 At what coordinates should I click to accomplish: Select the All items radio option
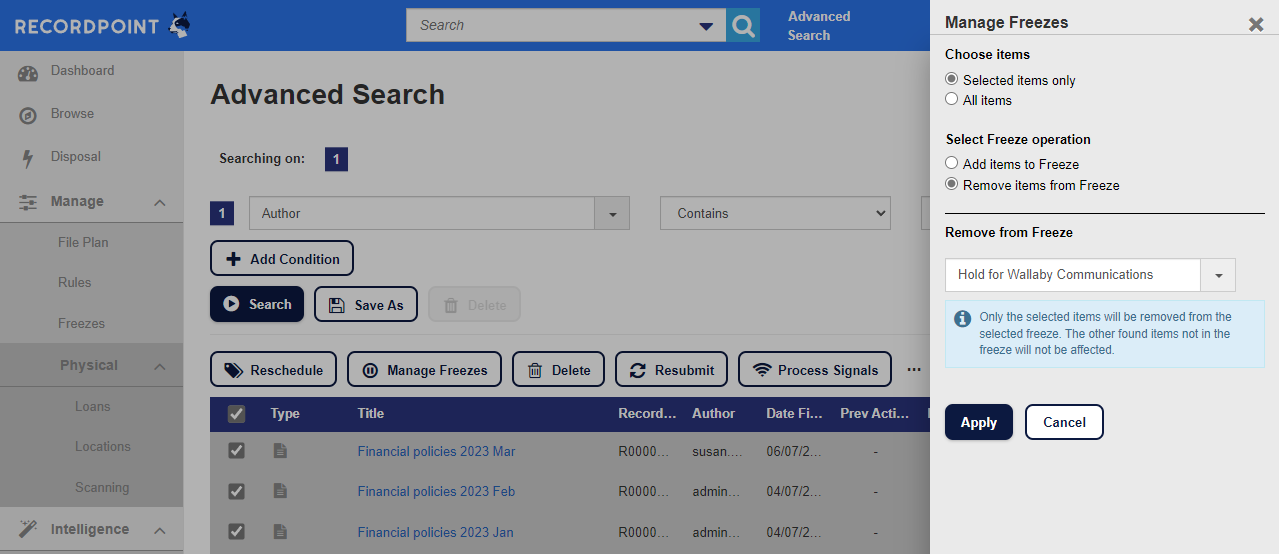click(952, 100)
